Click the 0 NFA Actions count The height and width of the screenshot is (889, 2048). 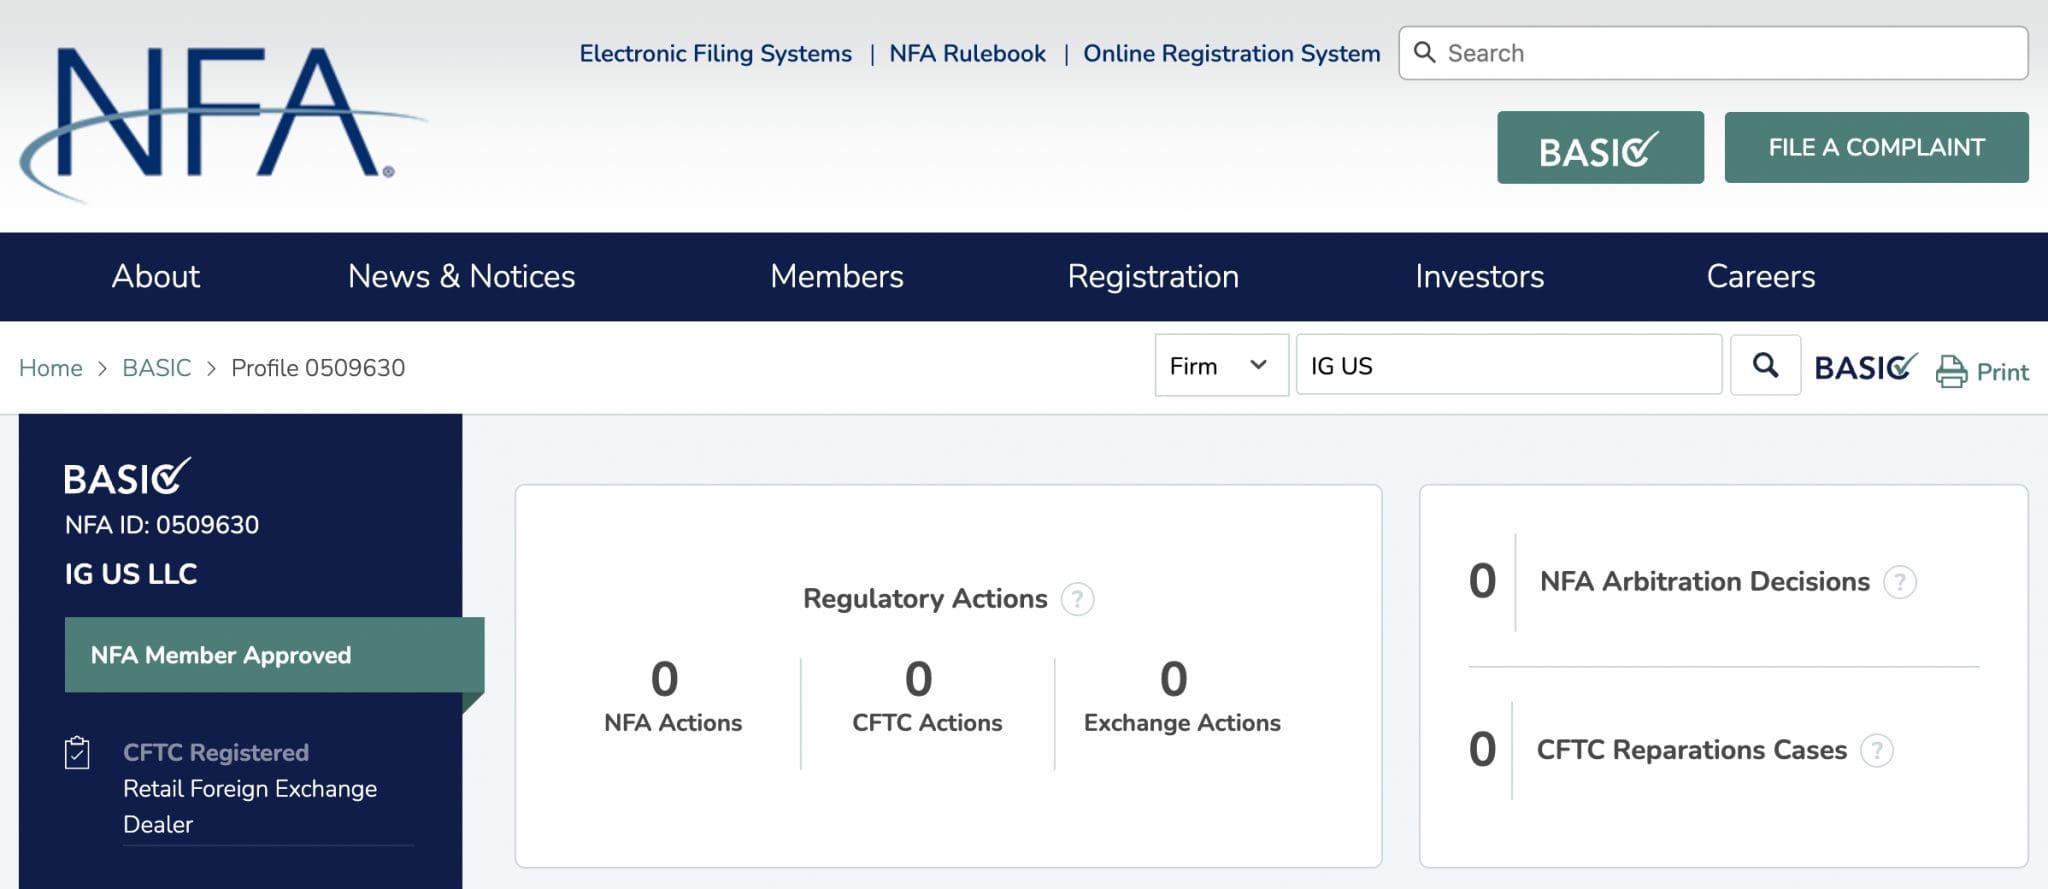[665, 679]
